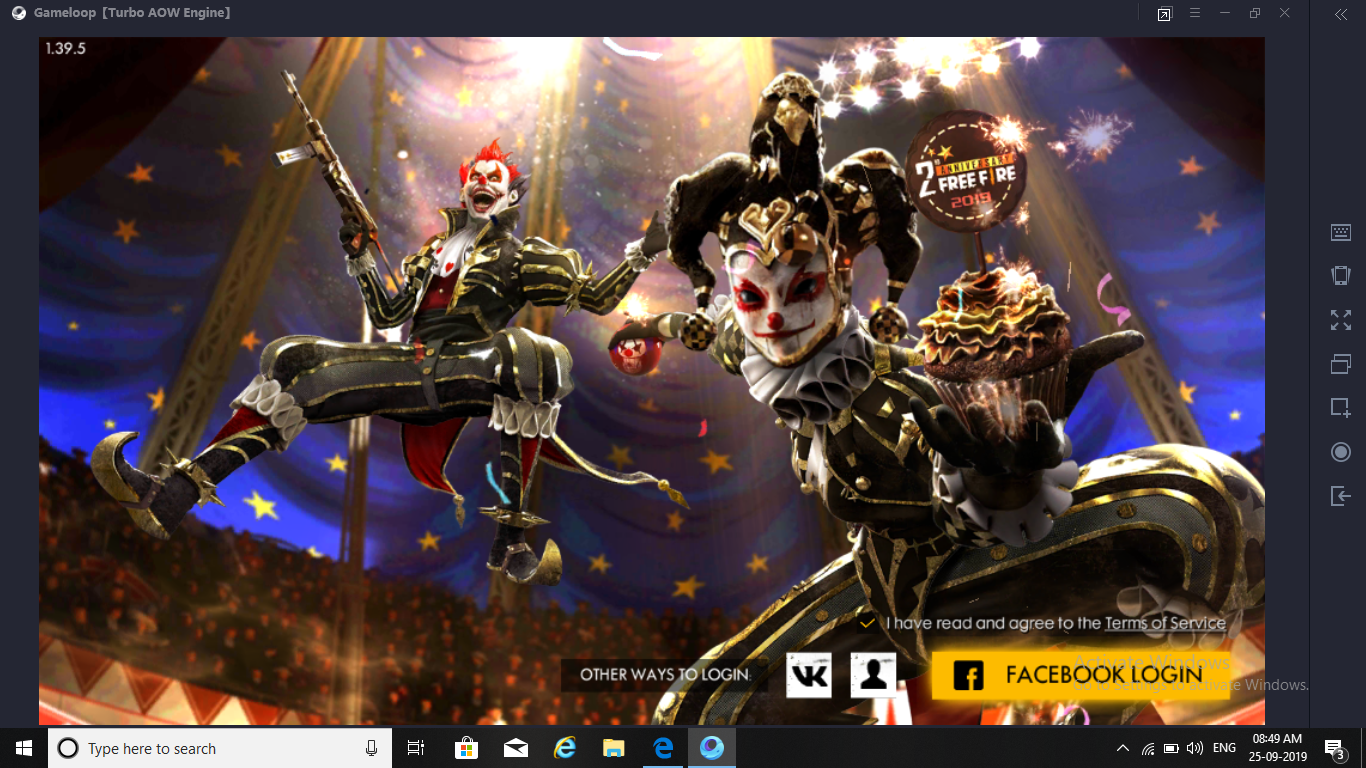
Task: Click the ENG language indicator
Action: [x=1224, y=748]
